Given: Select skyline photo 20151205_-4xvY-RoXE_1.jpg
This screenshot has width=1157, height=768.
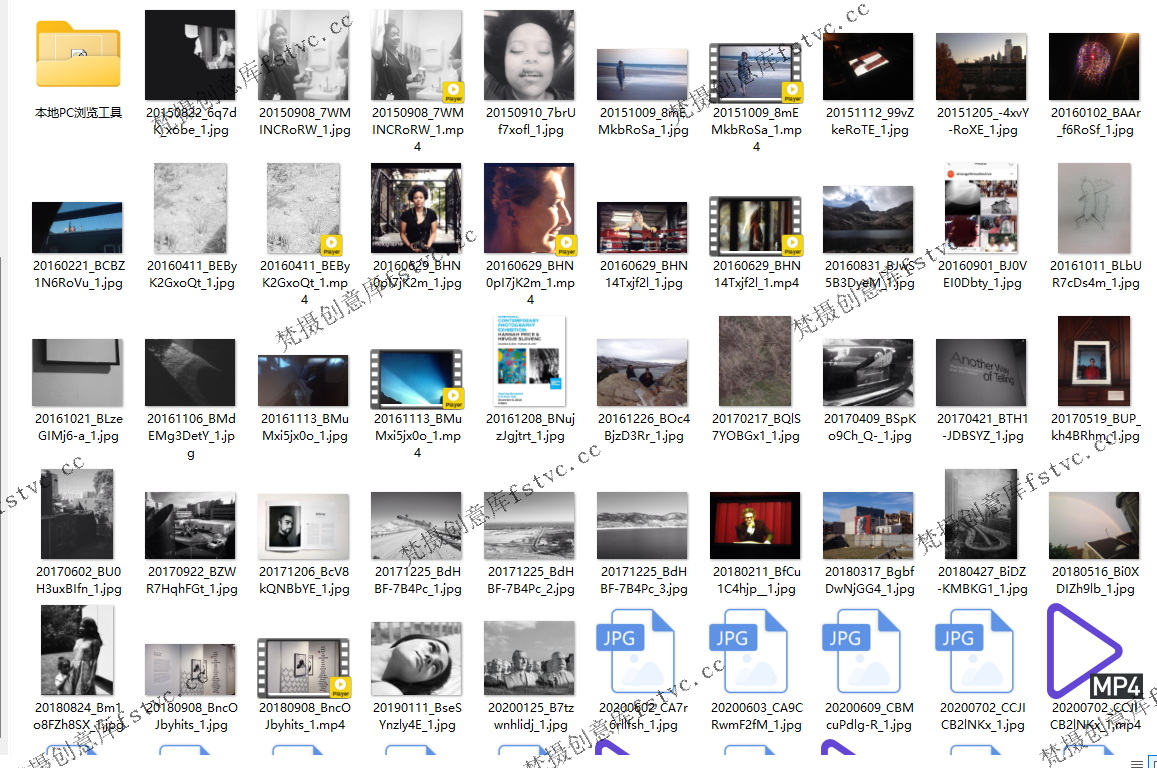Looking at the screenshot, I should (x=981, y=66).
